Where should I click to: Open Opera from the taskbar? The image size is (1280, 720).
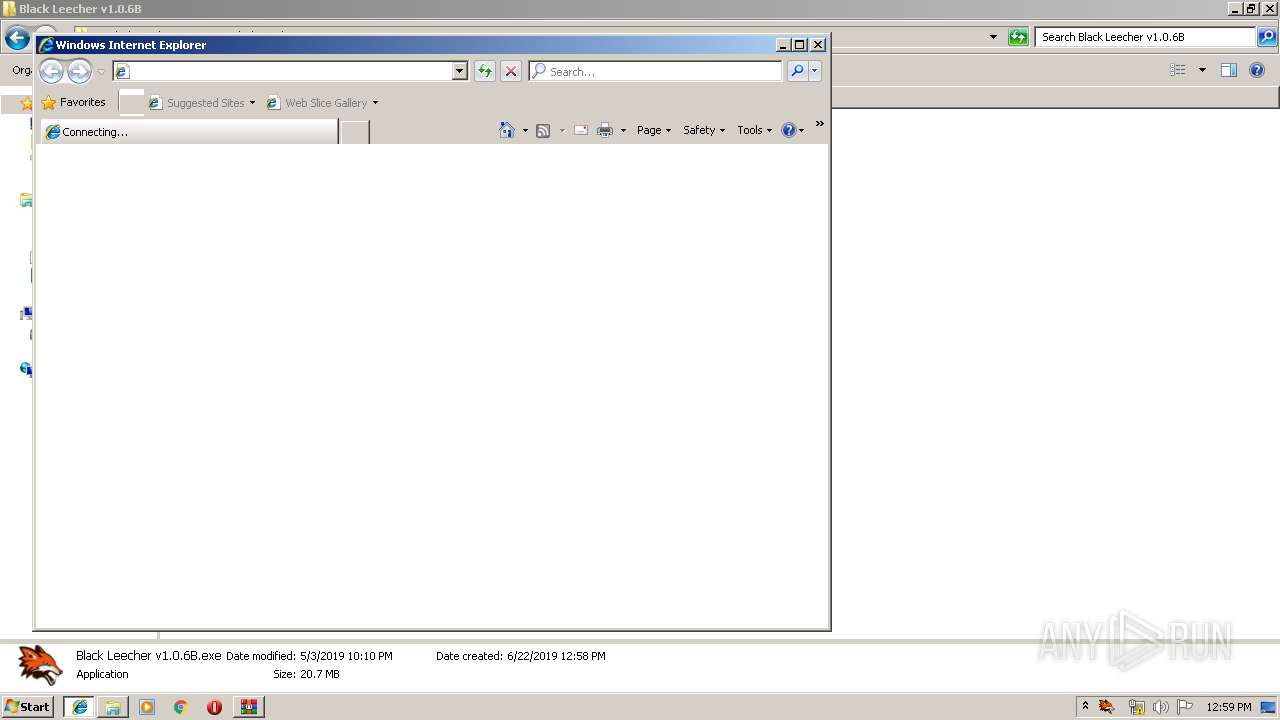214,707
